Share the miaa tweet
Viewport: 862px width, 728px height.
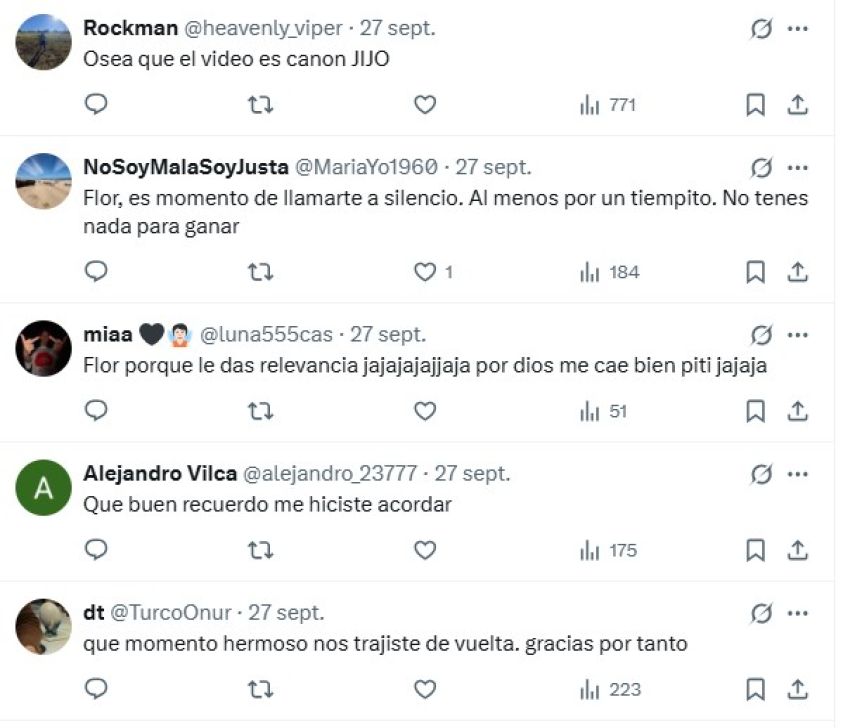[x=798, y=411]
